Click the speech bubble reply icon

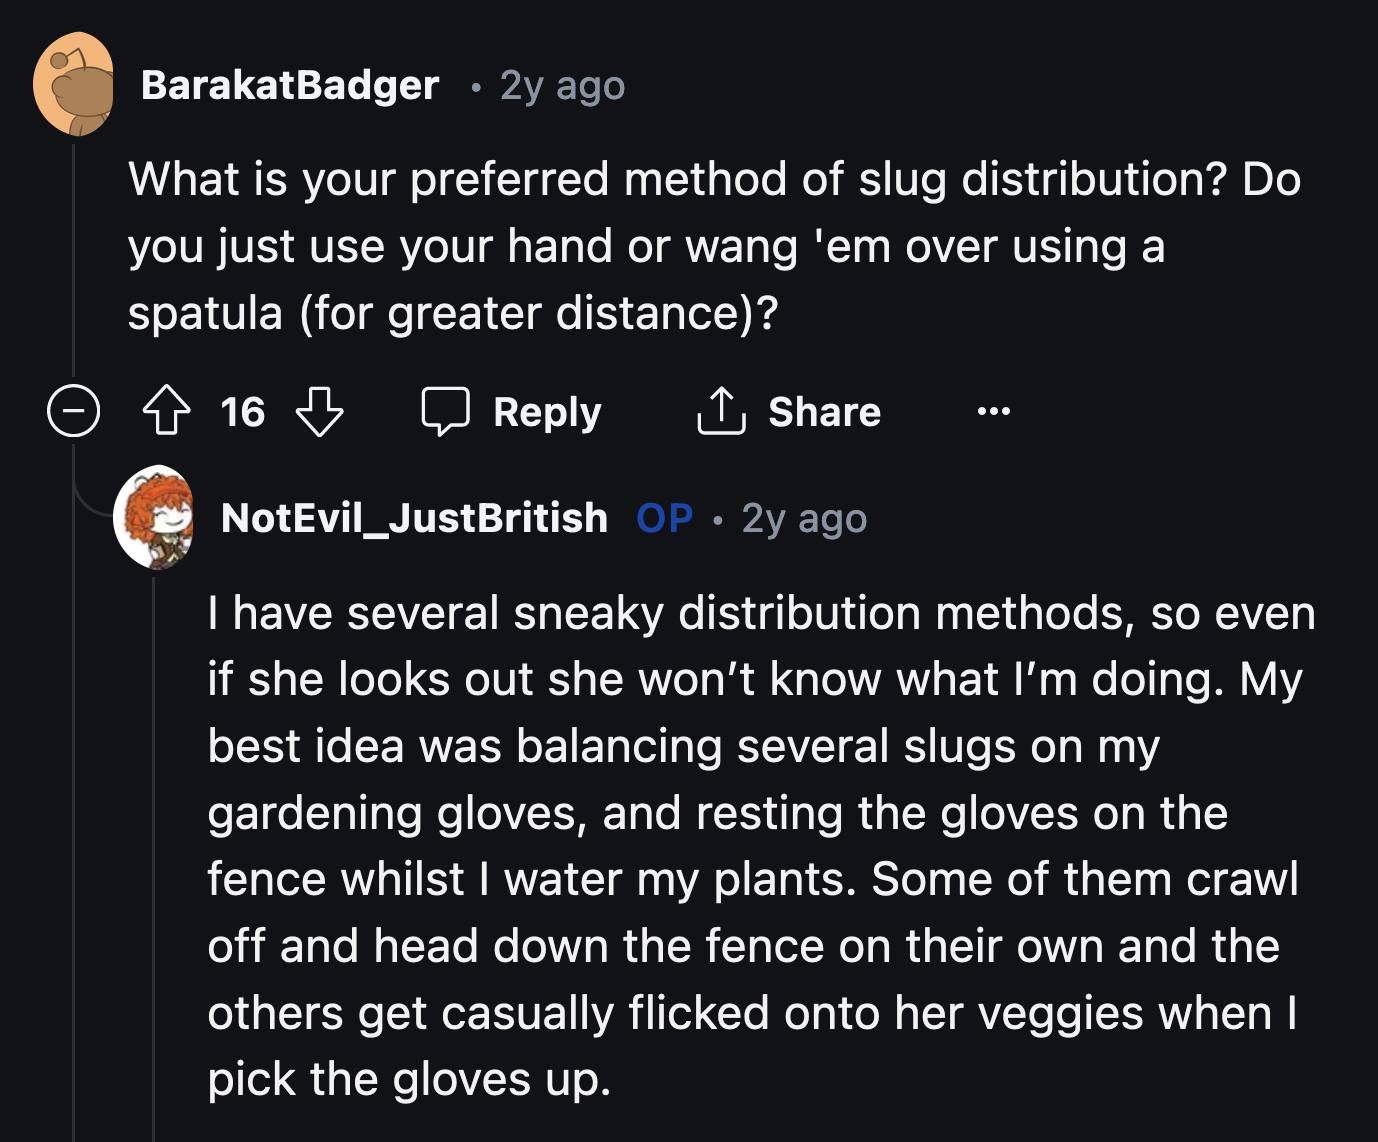click(445, 411)
